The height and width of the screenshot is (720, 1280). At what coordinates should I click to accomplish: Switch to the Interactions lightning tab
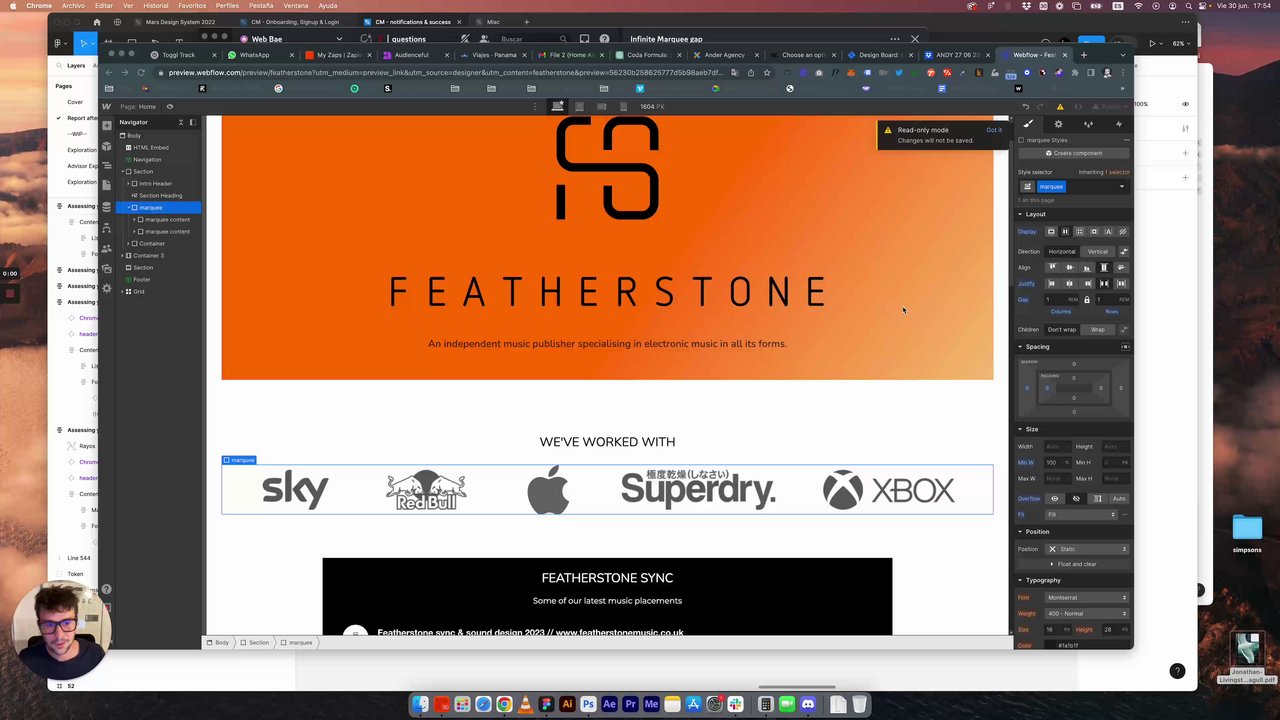(1118, 124)
